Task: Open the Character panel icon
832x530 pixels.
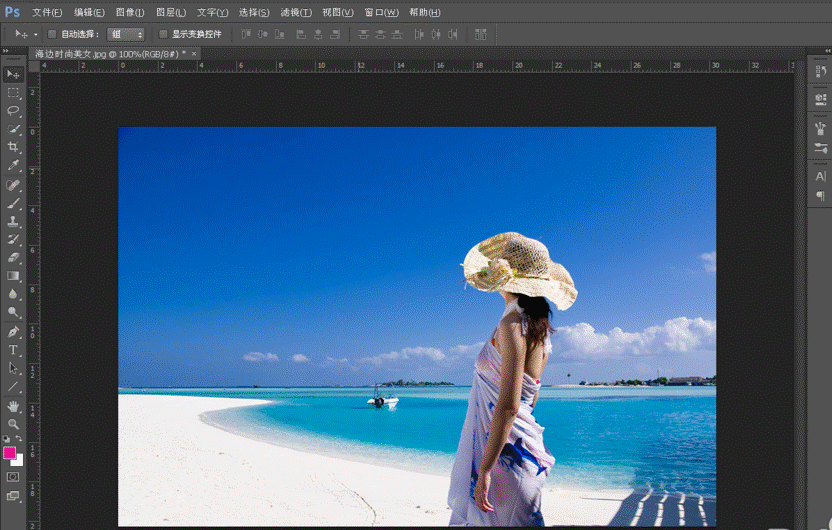Action: [821, 176]
